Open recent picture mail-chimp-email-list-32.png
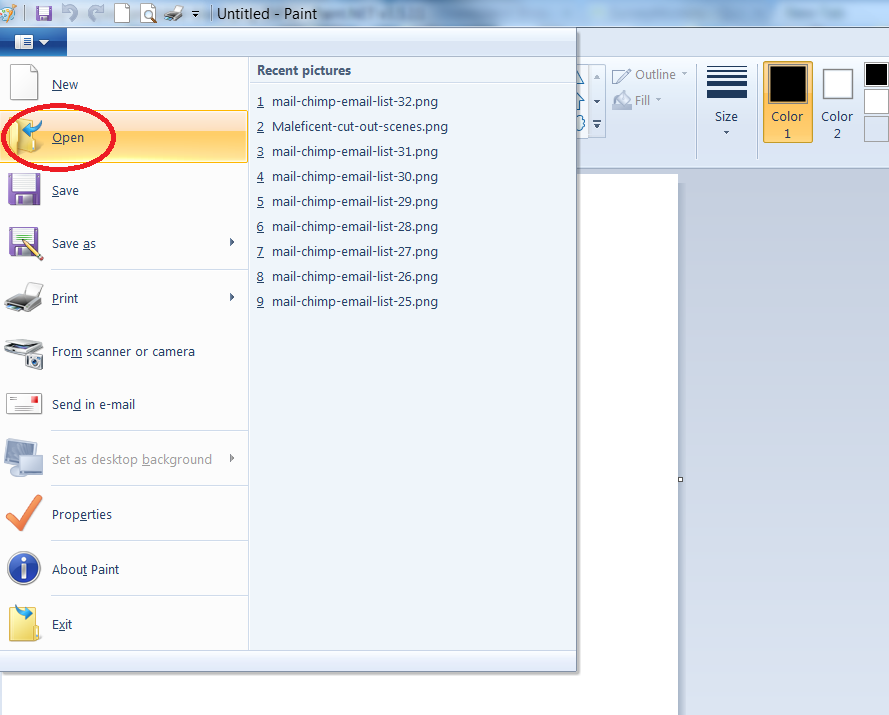 [x=354, y=102]
